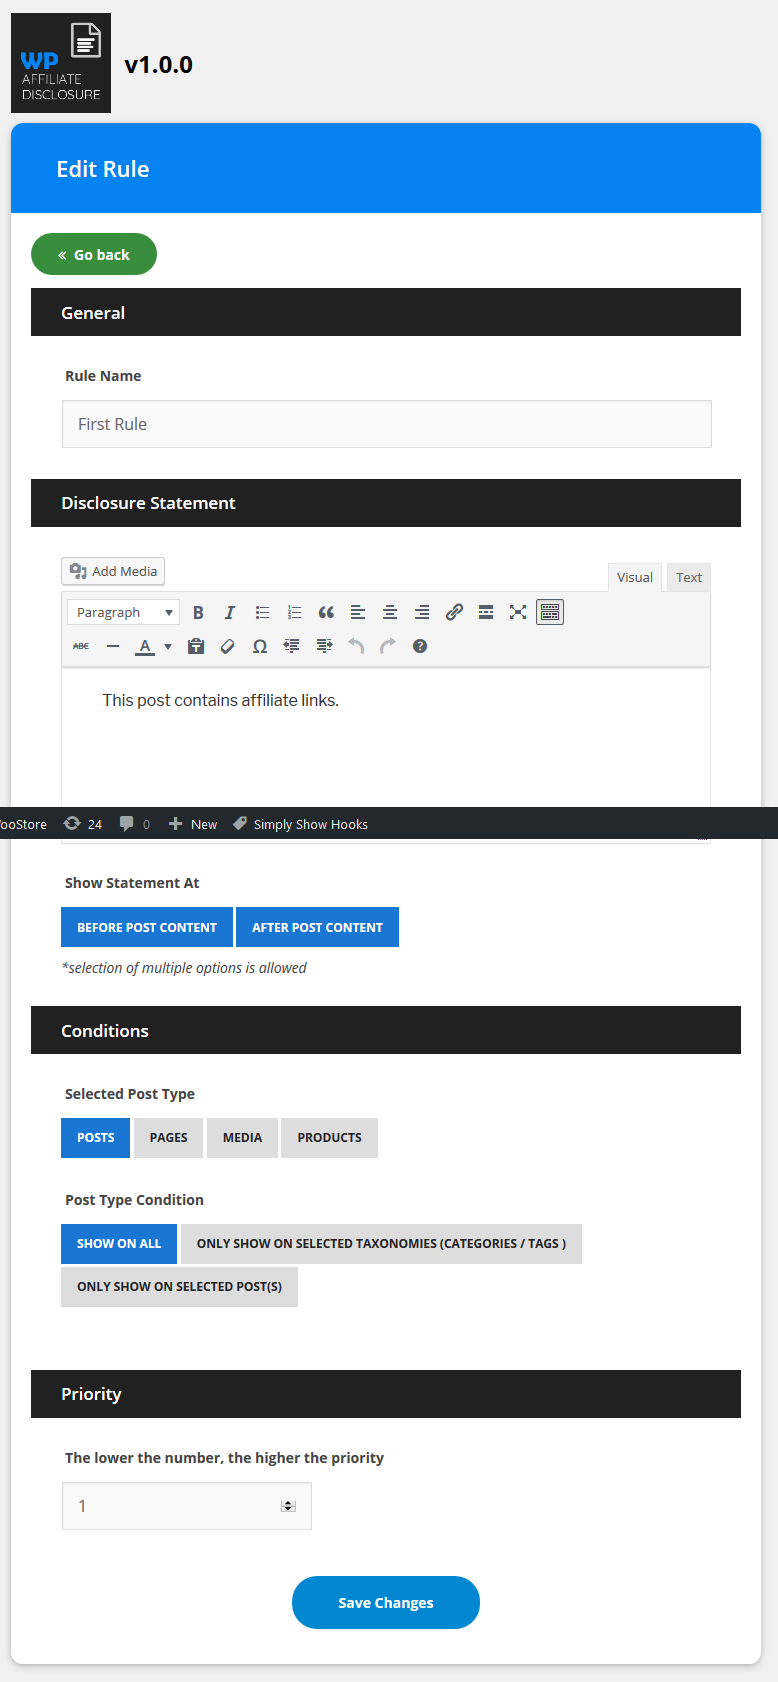This screenshot has height=1682, width=778.
Task: Open the New menu in admin bar
Action: pos(193,825)
